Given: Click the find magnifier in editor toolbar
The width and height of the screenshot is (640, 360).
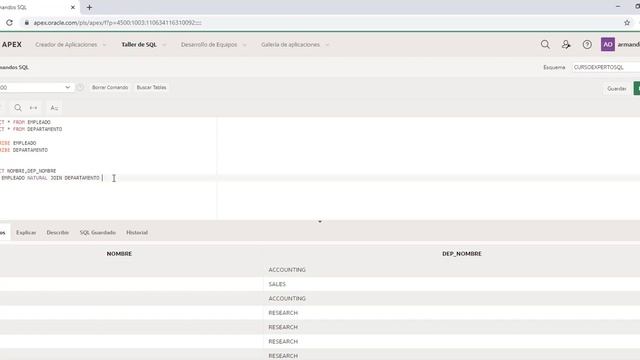Looking at the screenshot, I should (18, 108).
